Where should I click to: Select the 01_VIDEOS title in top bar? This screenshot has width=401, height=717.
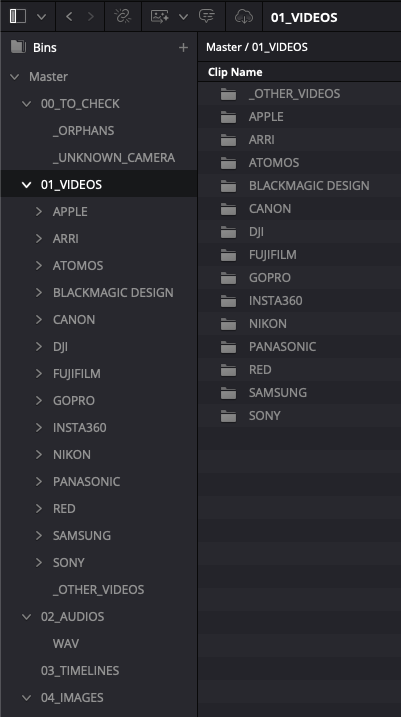(x=304, y=17)
